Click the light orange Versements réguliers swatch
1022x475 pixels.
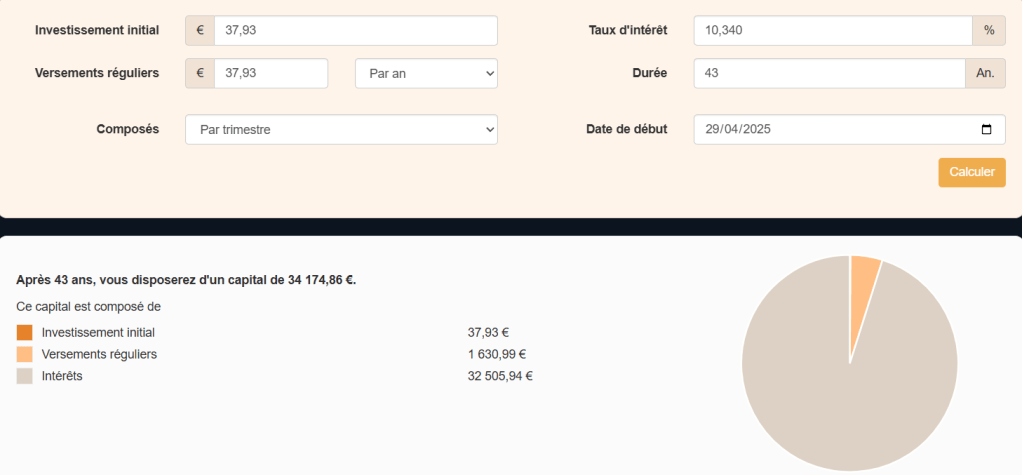pos(25,354)
